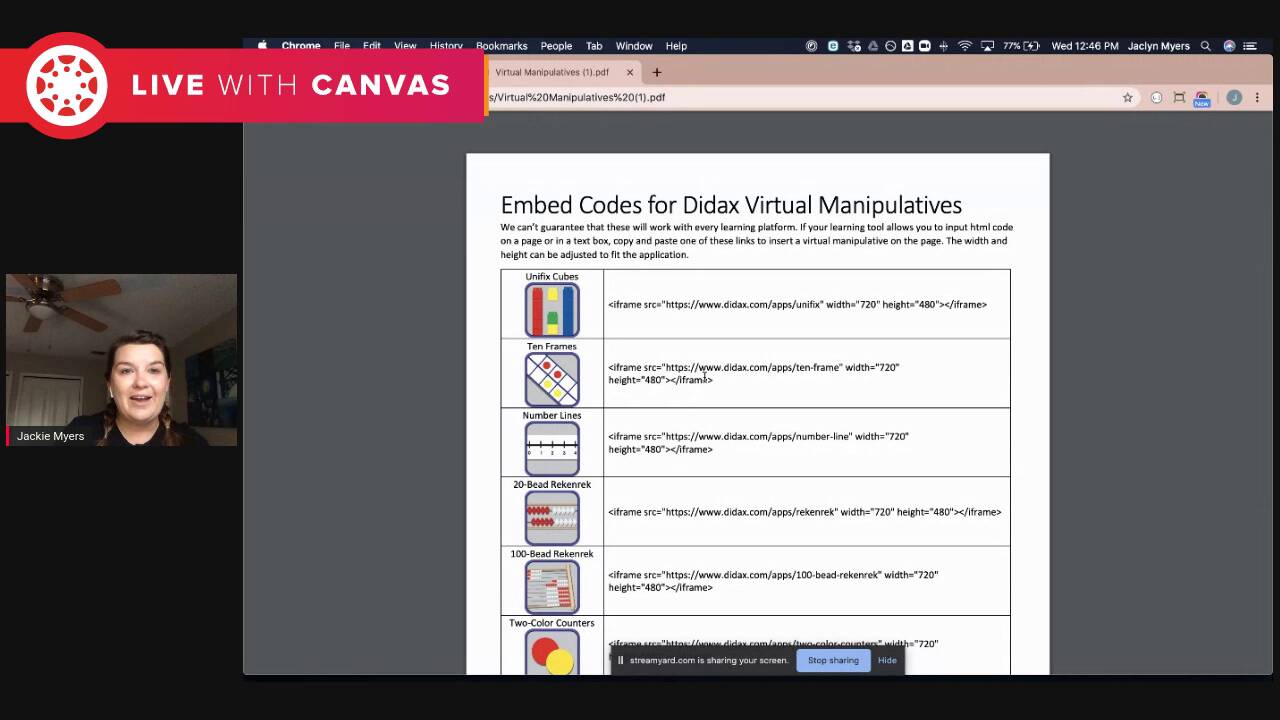Viewport: 1280px width, 720px height.
Task: Click the Wi-Fi status icon
Action: tap(964, 46)
